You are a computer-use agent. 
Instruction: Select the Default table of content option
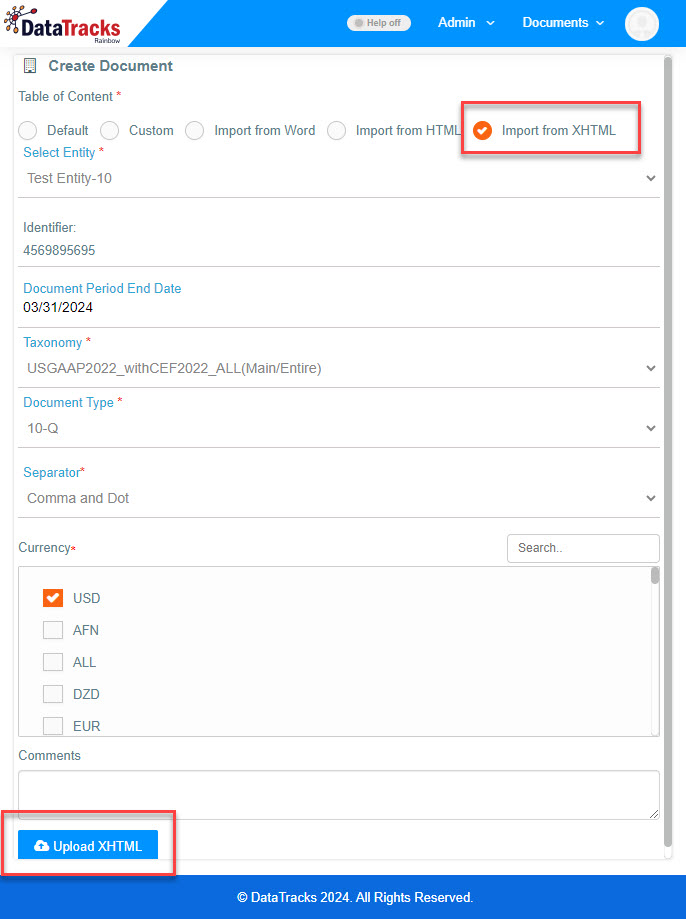(x=28, y=130)
